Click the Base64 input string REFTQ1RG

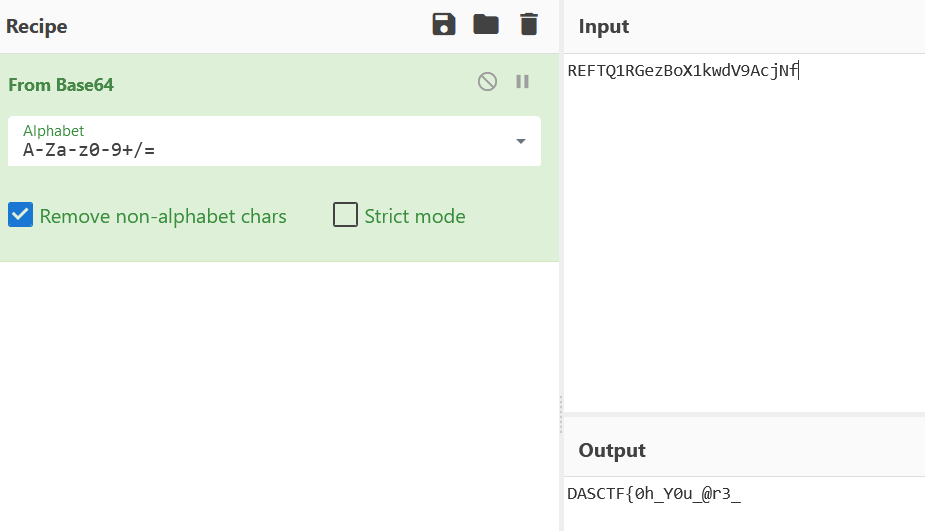pyautogui.click(x=683, y=71)
